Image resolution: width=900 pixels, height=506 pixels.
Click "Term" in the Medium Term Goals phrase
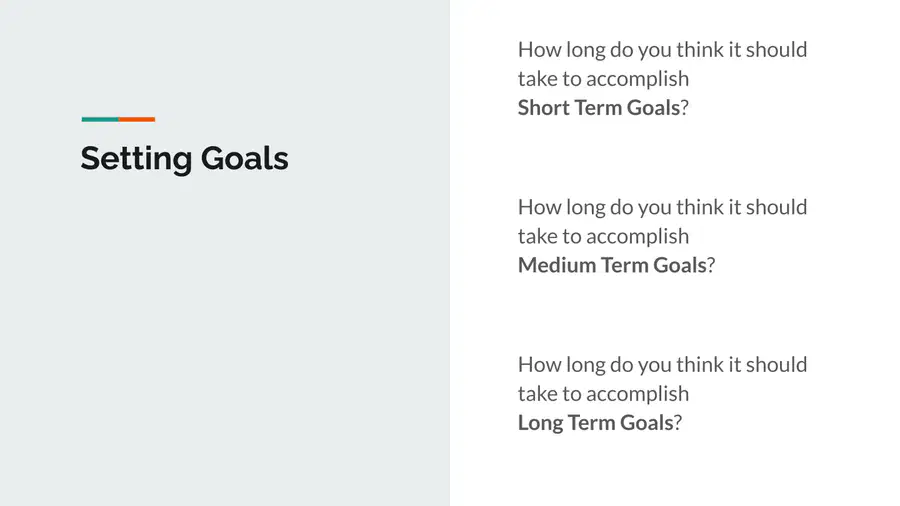click(x=625, y=265)
